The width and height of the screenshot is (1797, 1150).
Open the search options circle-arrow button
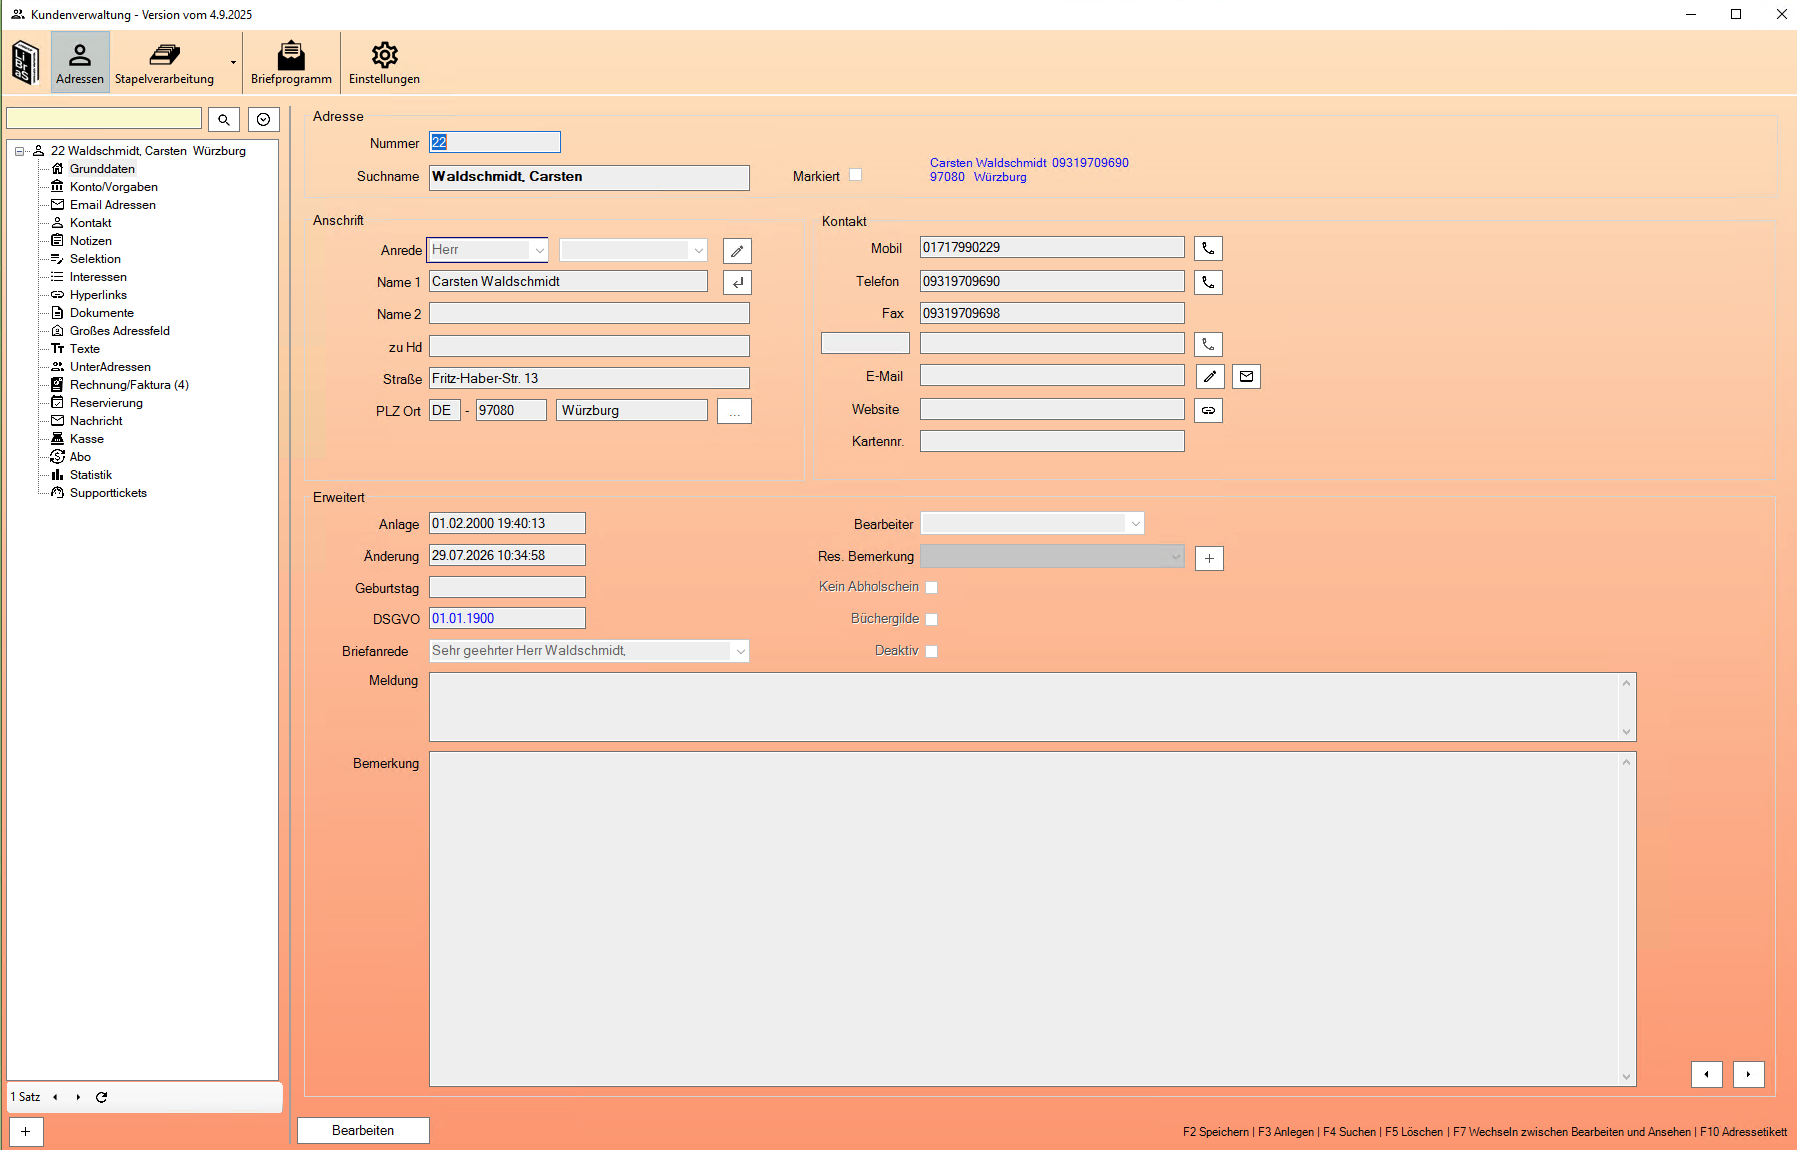coord(263,119)
